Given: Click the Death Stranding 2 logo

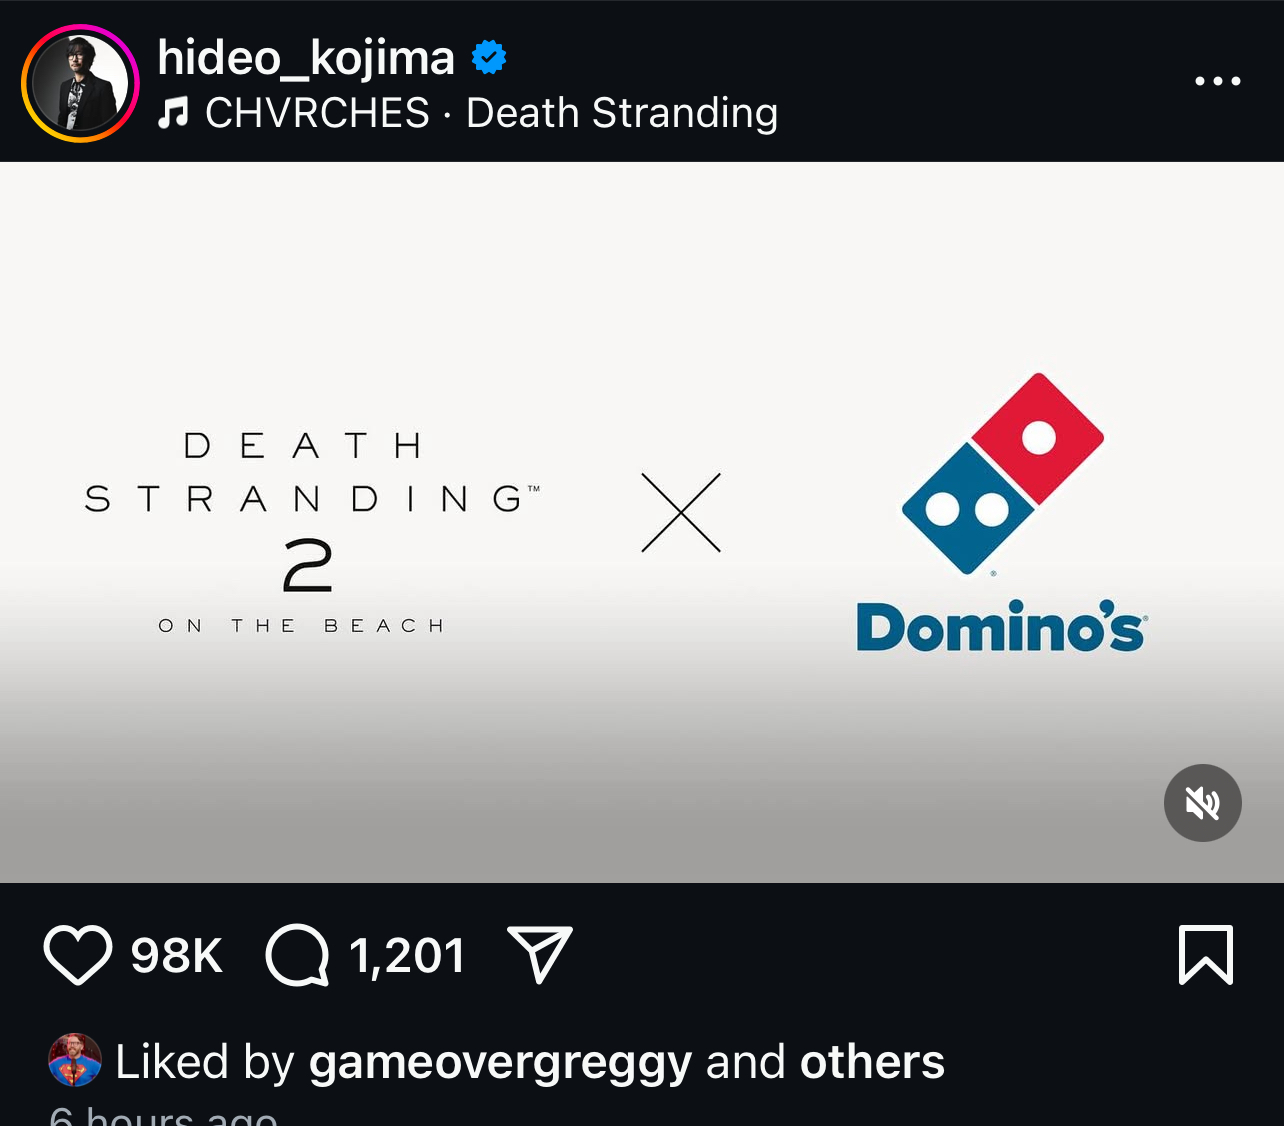Looking at the screenshot, I should (x=310, y=530).
